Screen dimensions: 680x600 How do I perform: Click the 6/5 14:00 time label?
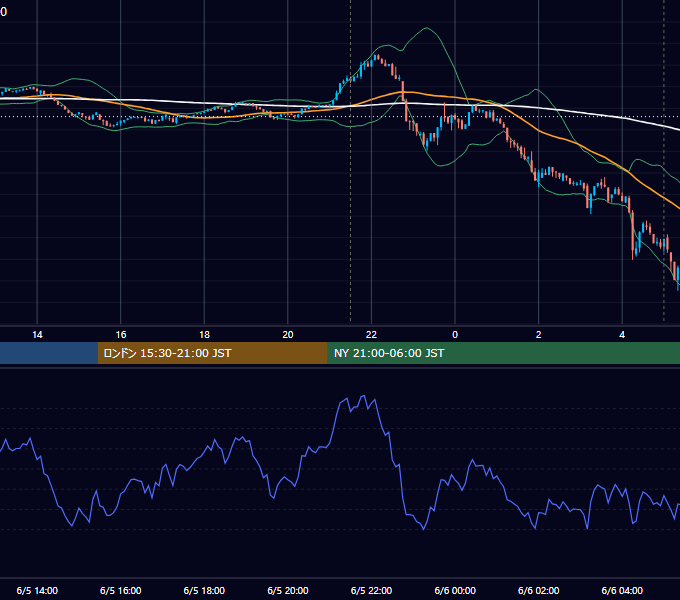(37, 590)
